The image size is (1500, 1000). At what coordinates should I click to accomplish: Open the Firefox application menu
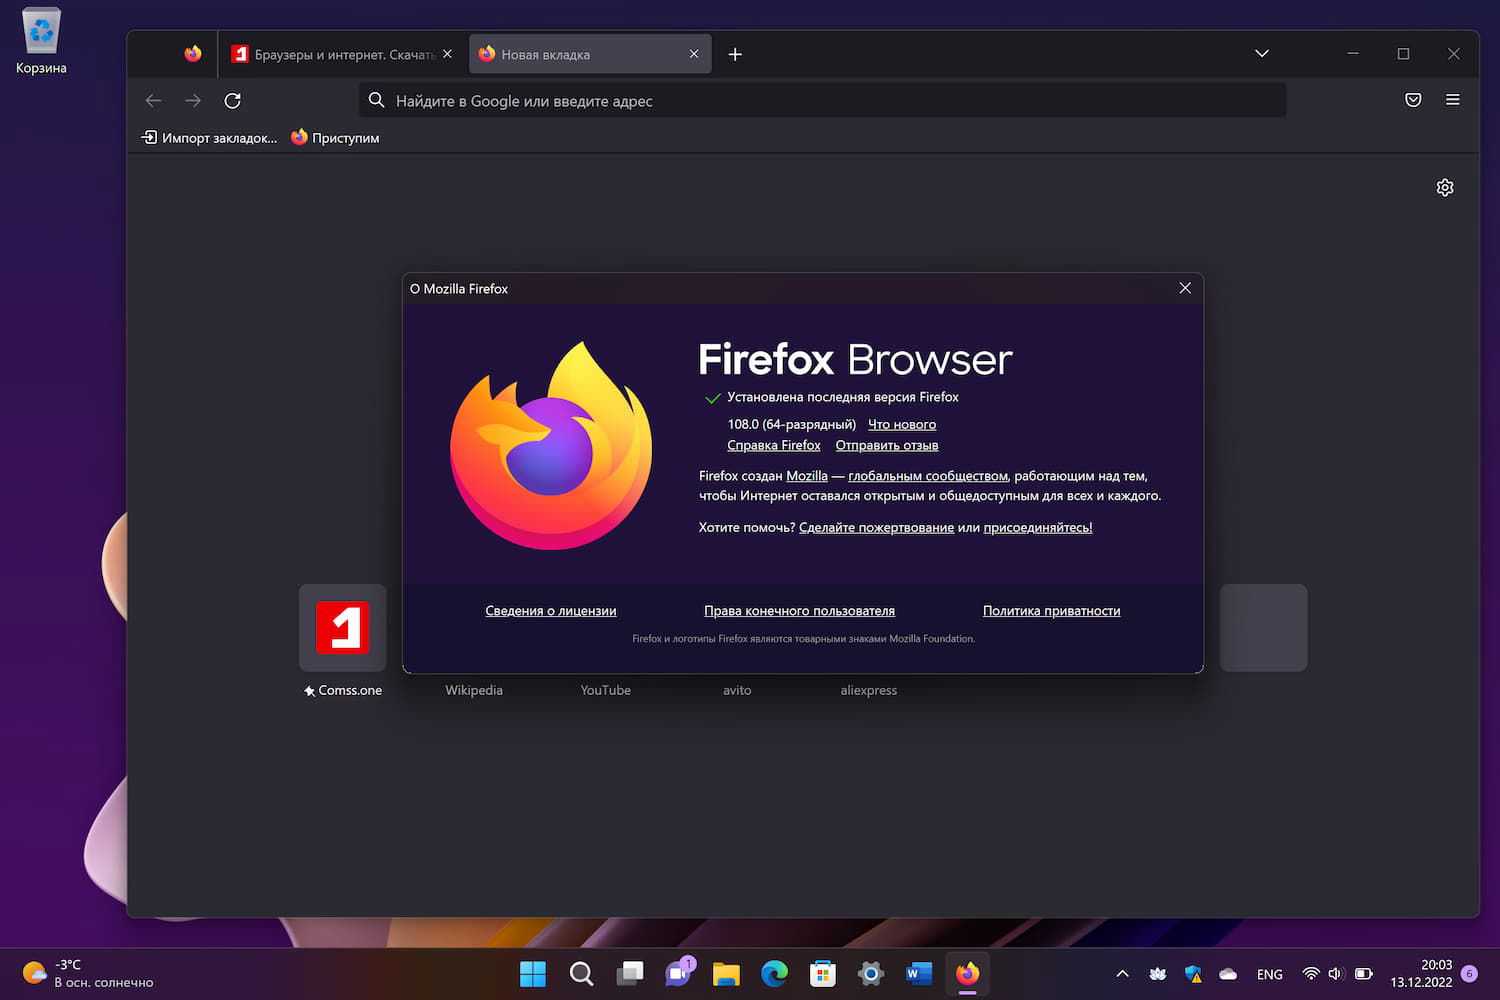pos(1453,100)
